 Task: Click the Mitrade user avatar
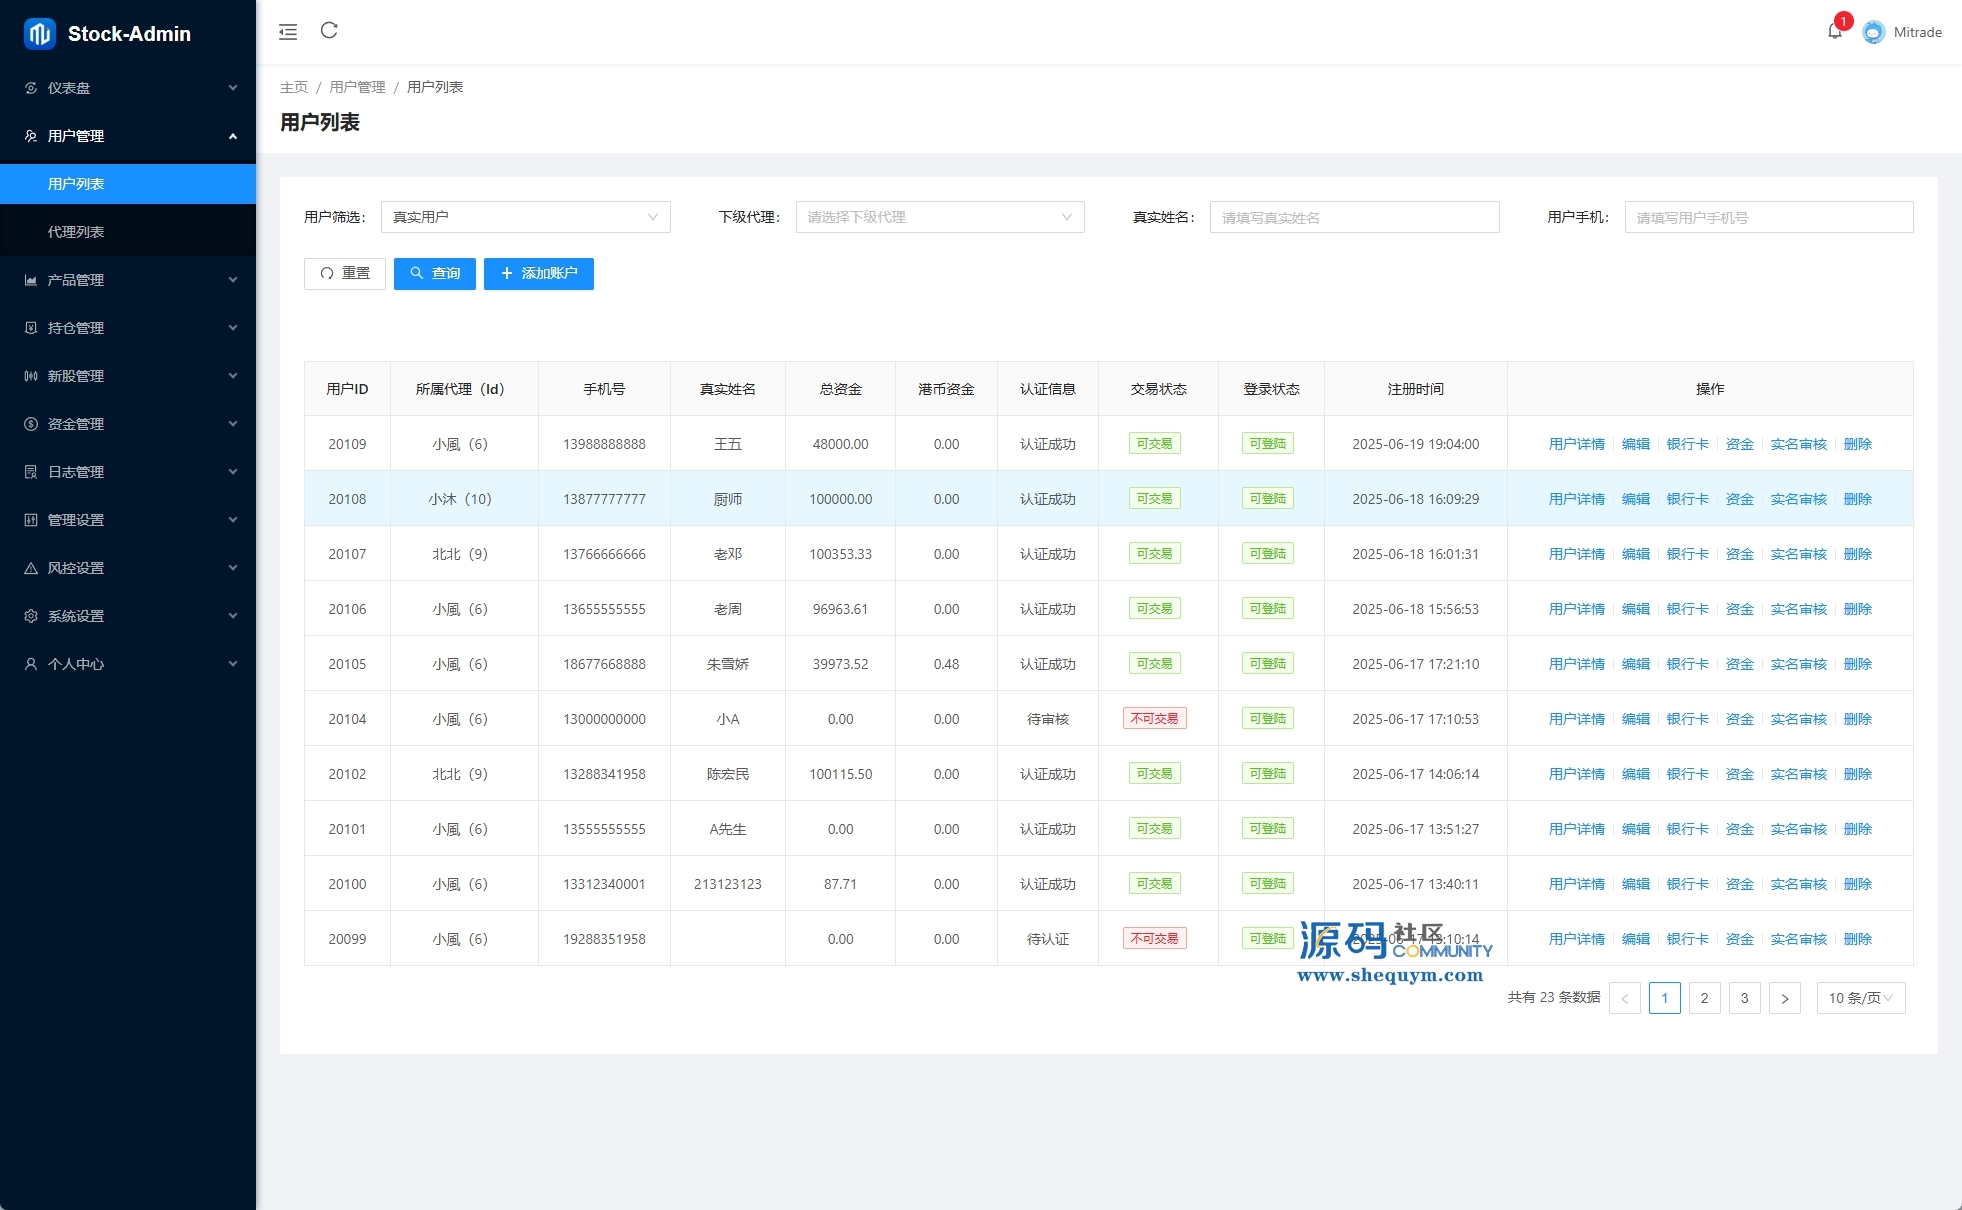[1874, 32]
